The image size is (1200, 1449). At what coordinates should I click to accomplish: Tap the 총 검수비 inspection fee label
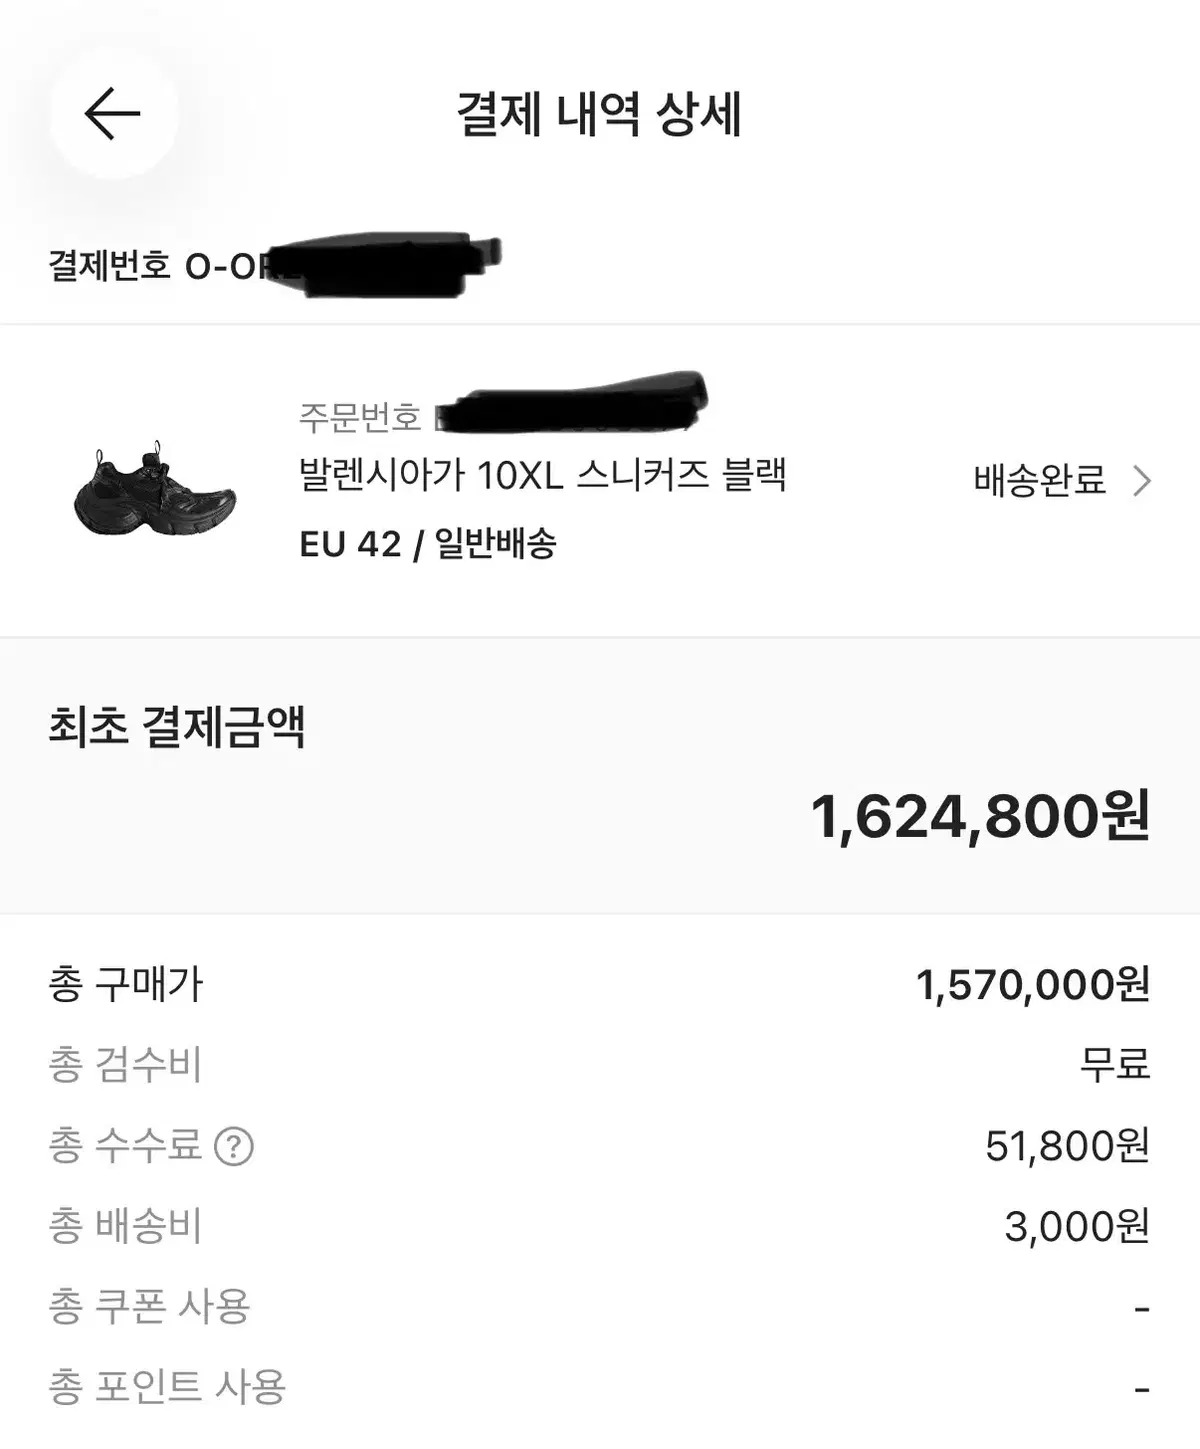click(125, 1065)
